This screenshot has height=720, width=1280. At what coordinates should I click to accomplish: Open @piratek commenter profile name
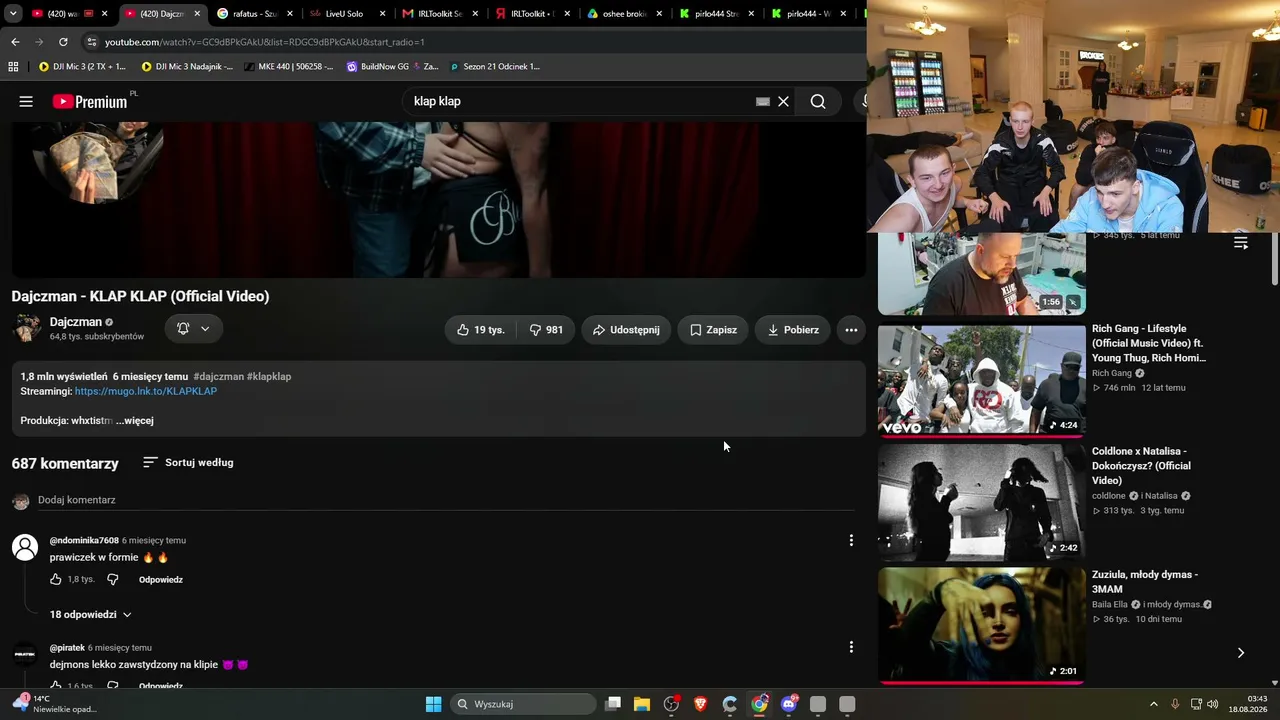tap(67, 648)
